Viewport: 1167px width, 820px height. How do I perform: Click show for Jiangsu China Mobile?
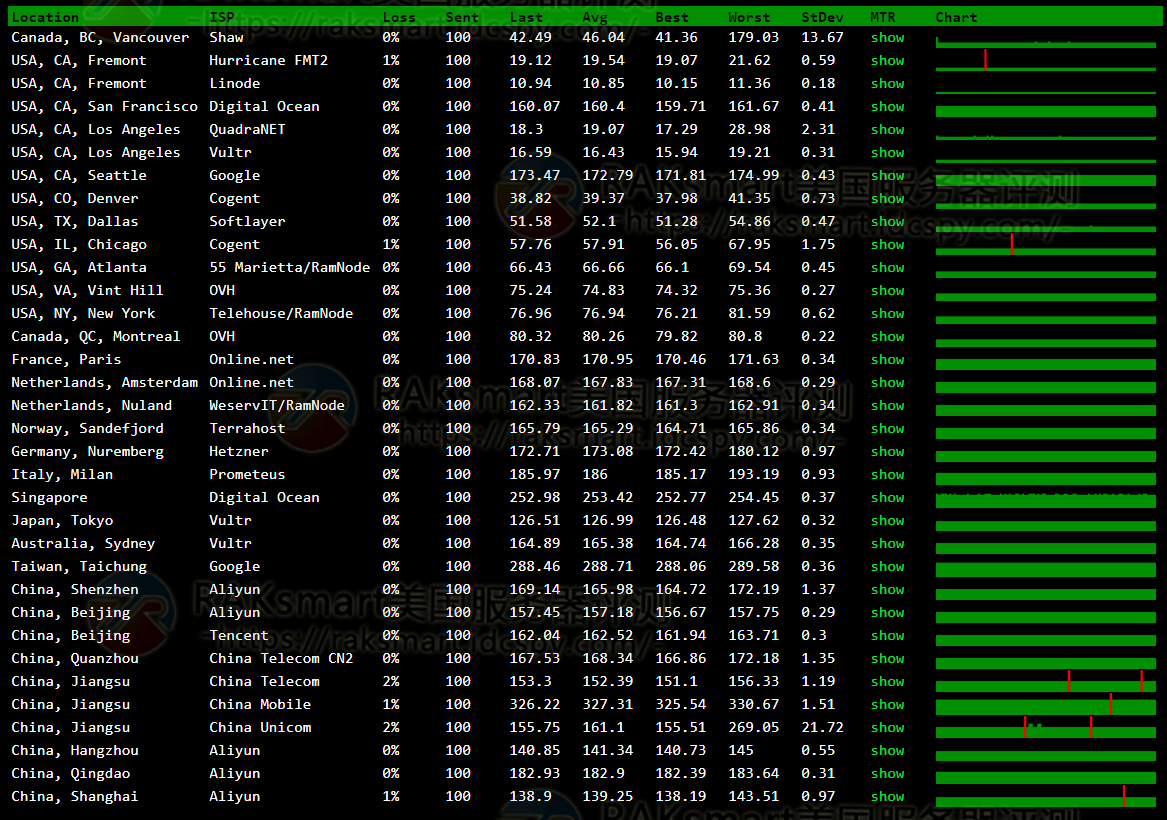[887, 705]
